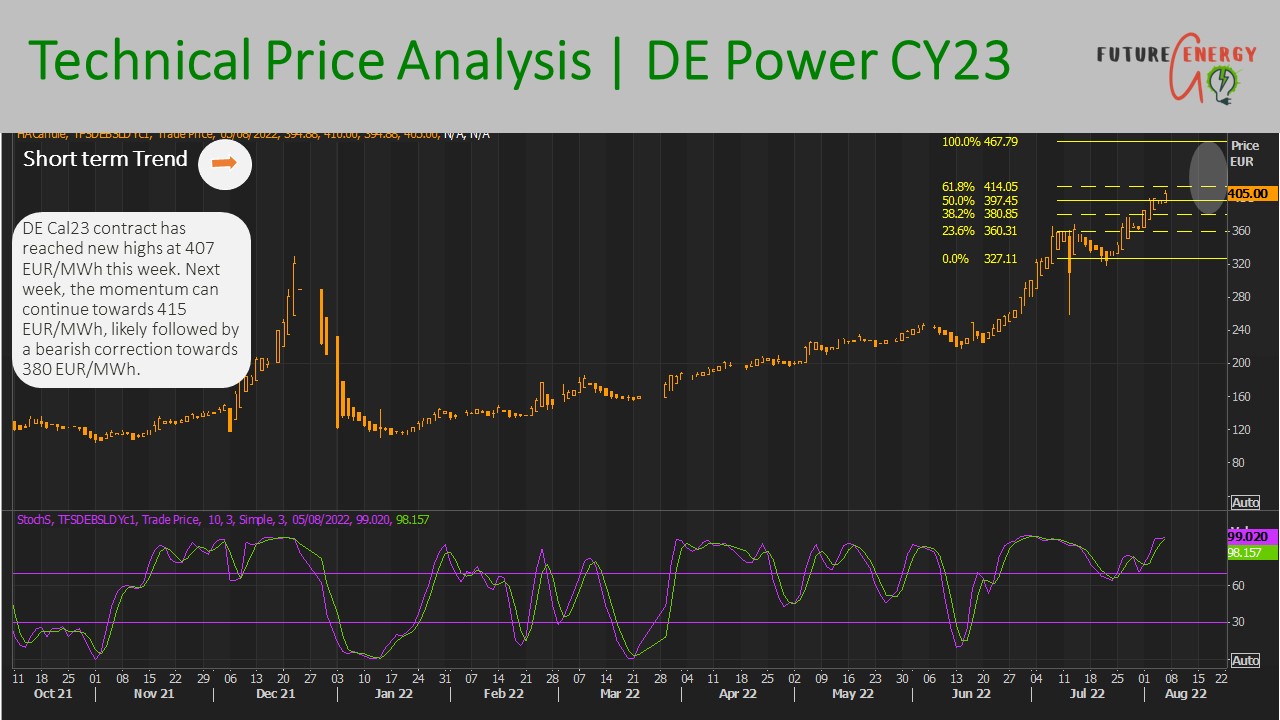Click the '38.2% 380.85' Fibonacci label

tap(980, 214)
